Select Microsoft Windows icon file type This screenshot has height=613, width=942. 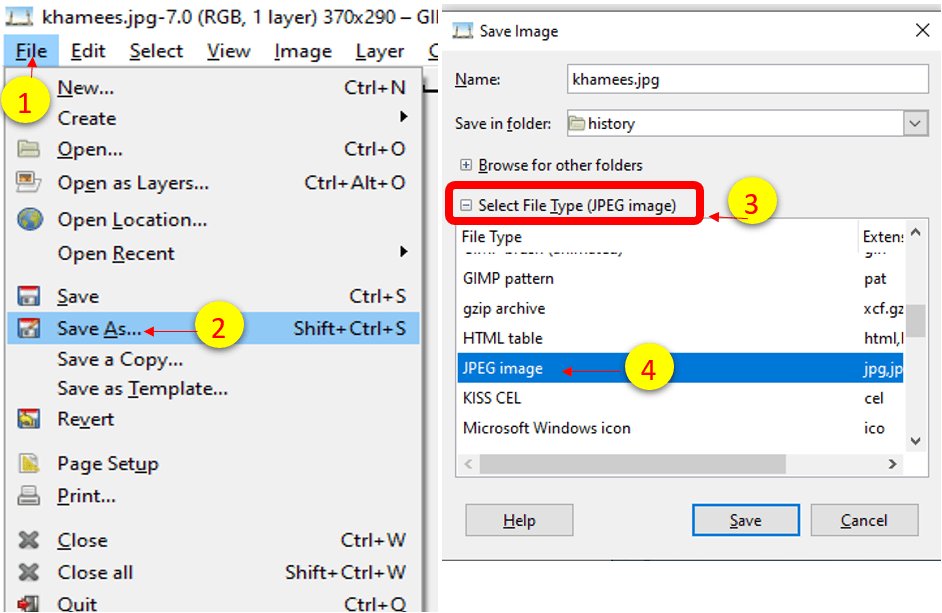click(680, 428)
